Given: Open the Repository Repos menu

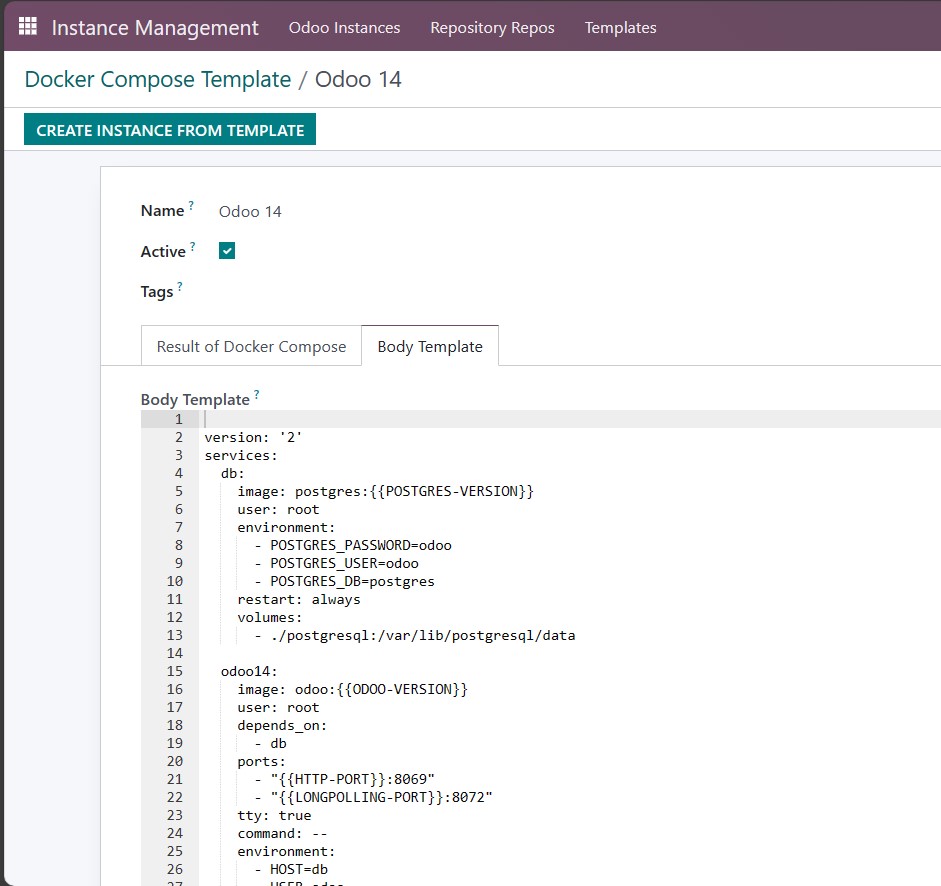Looking at the screenshot, I should 492,28.
